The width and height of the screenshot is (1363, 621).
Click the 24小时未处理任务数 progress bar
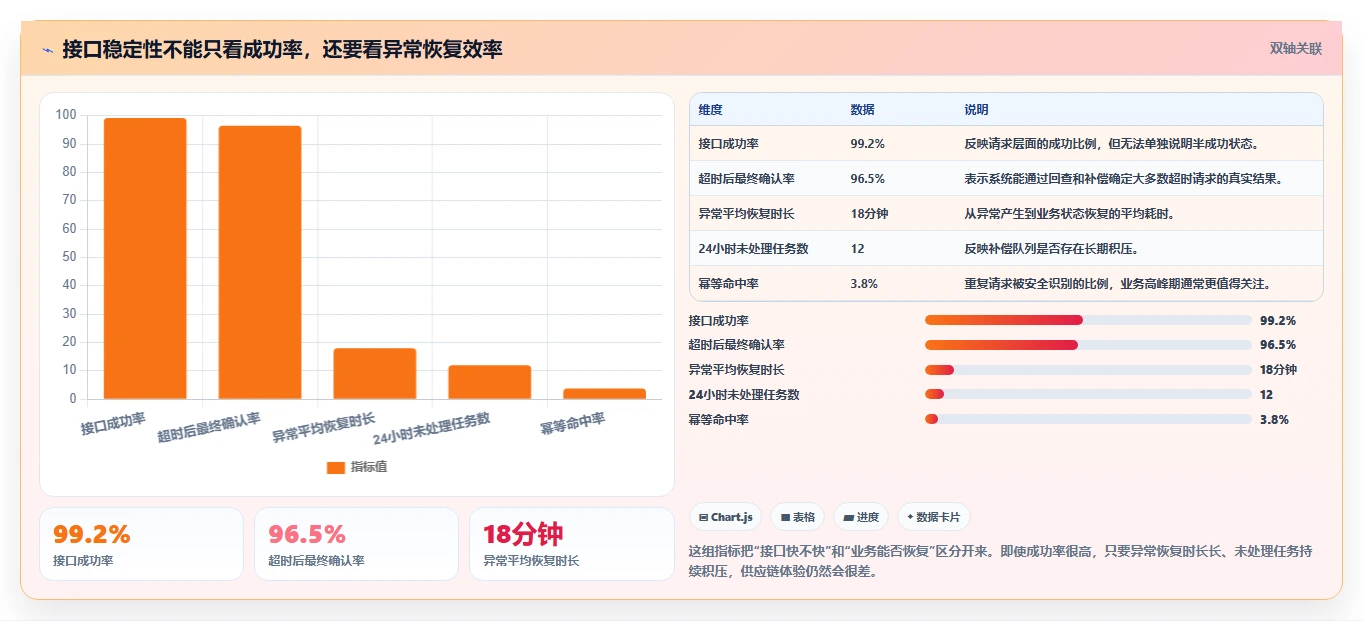click(1088, 395)
